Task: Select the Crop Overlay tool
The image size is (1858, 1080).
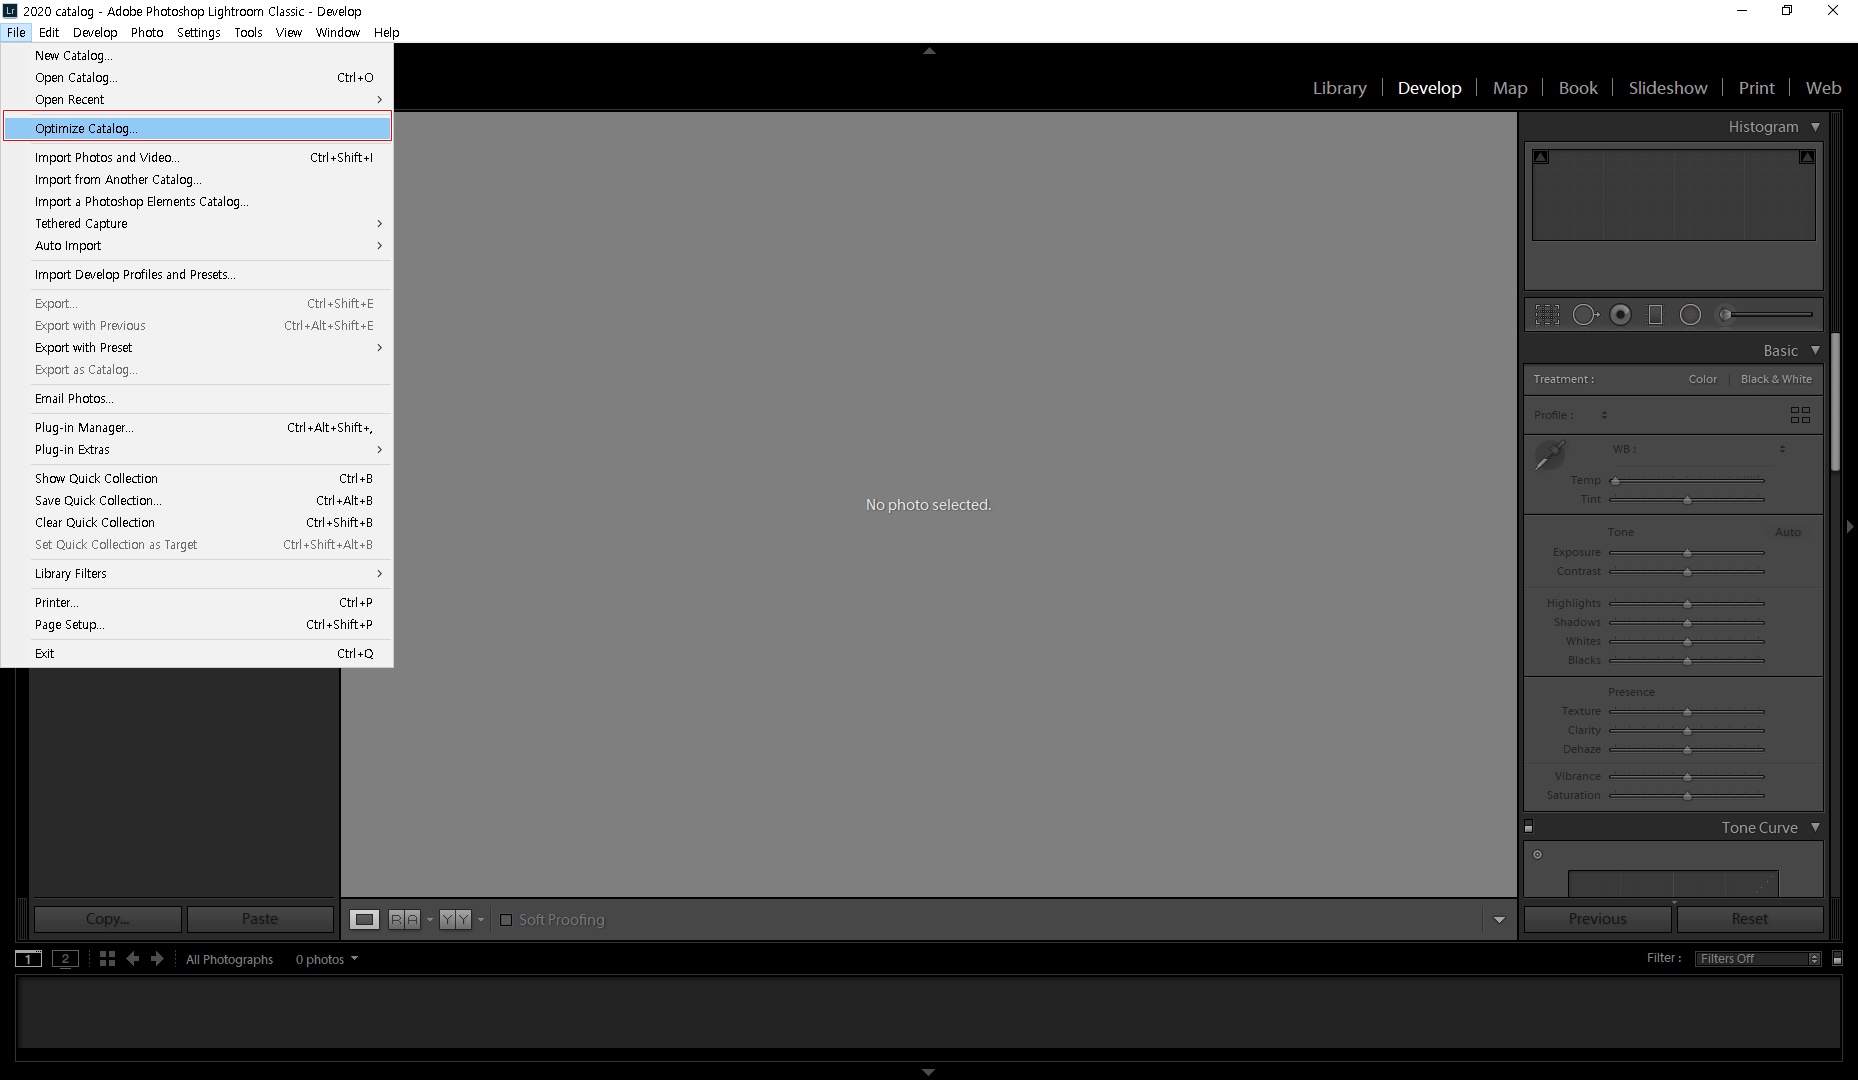Action: coord(1547,315)
